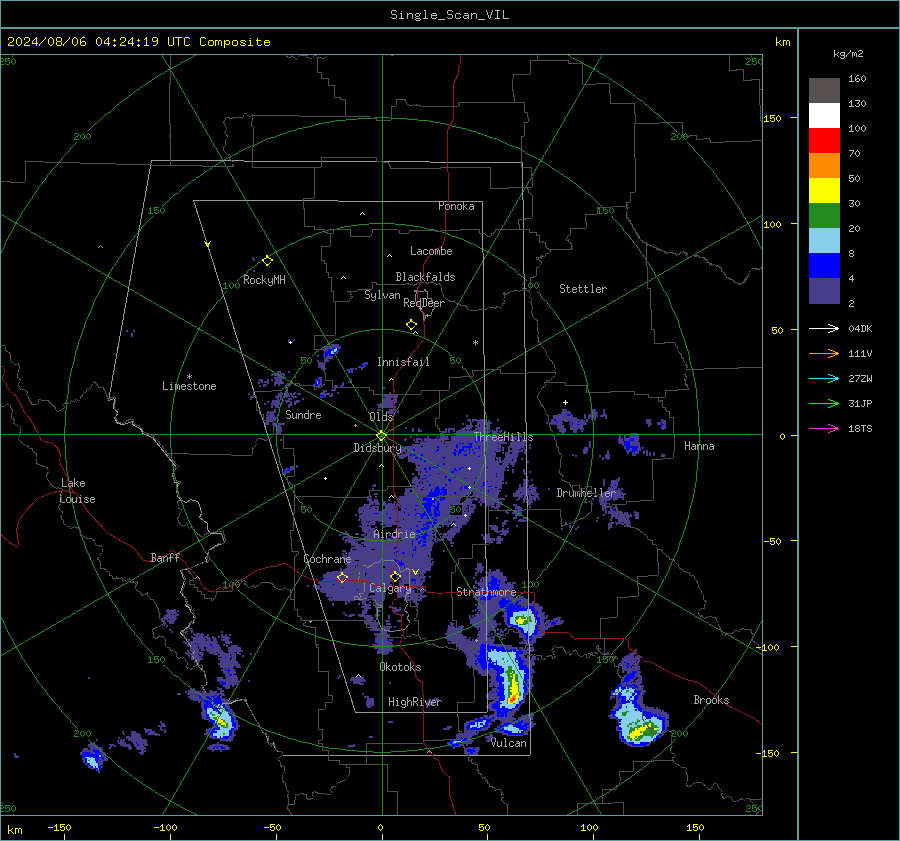Viewport: 900px width, 841px height.
Task: Select the yellow diamond marker below RedDeer
Action: pyautogui.click(x=411, y=325)
